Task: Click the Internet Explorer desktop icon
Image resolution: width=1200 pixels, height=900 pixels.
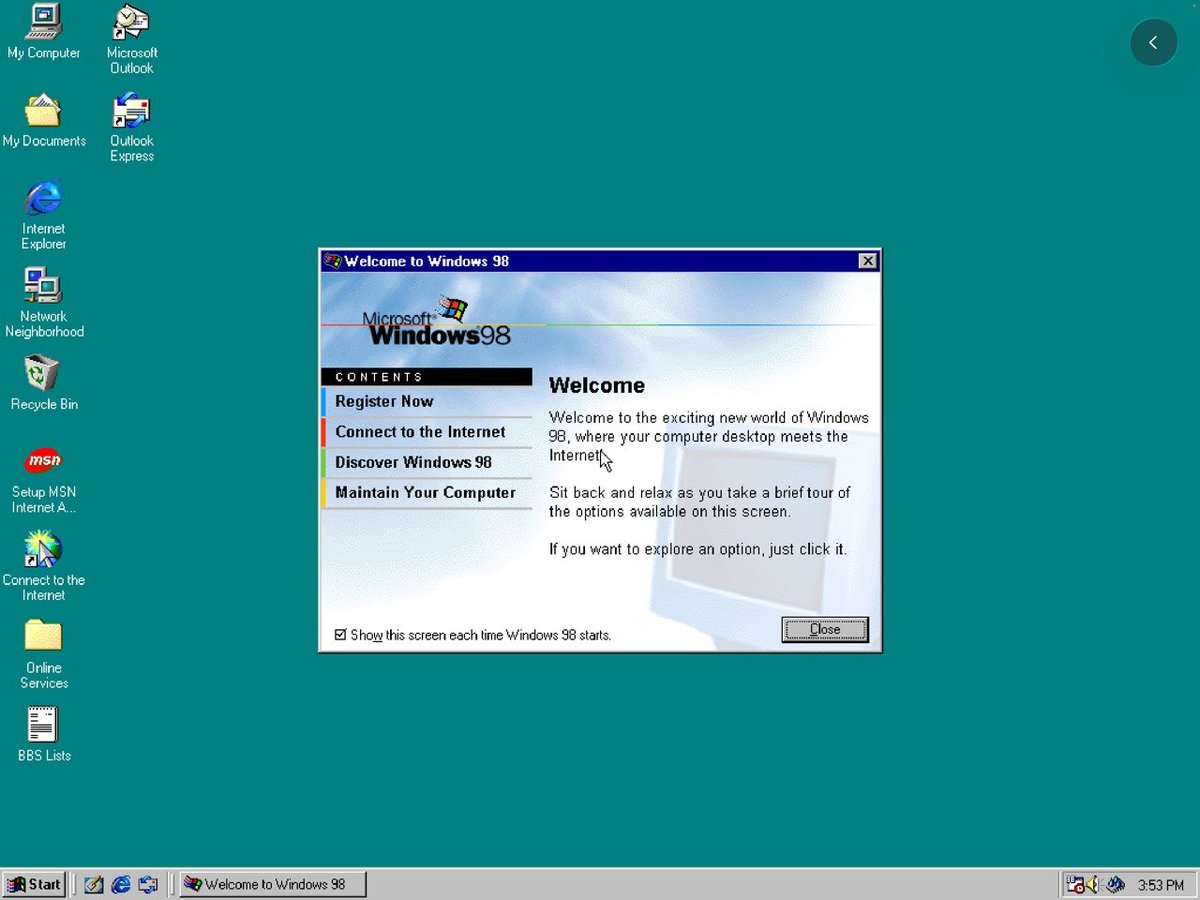Action: click(x=44, y=215)
